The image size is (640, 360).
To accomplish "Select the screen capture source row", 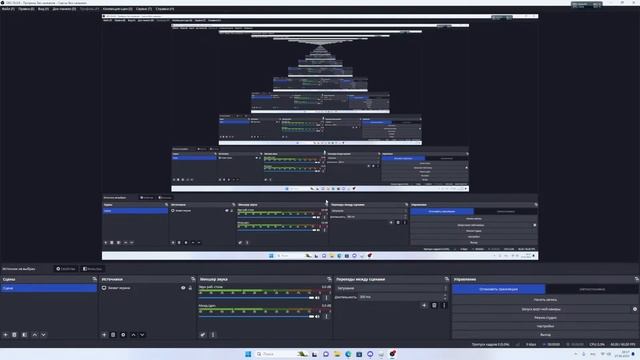I will (147, 288).
